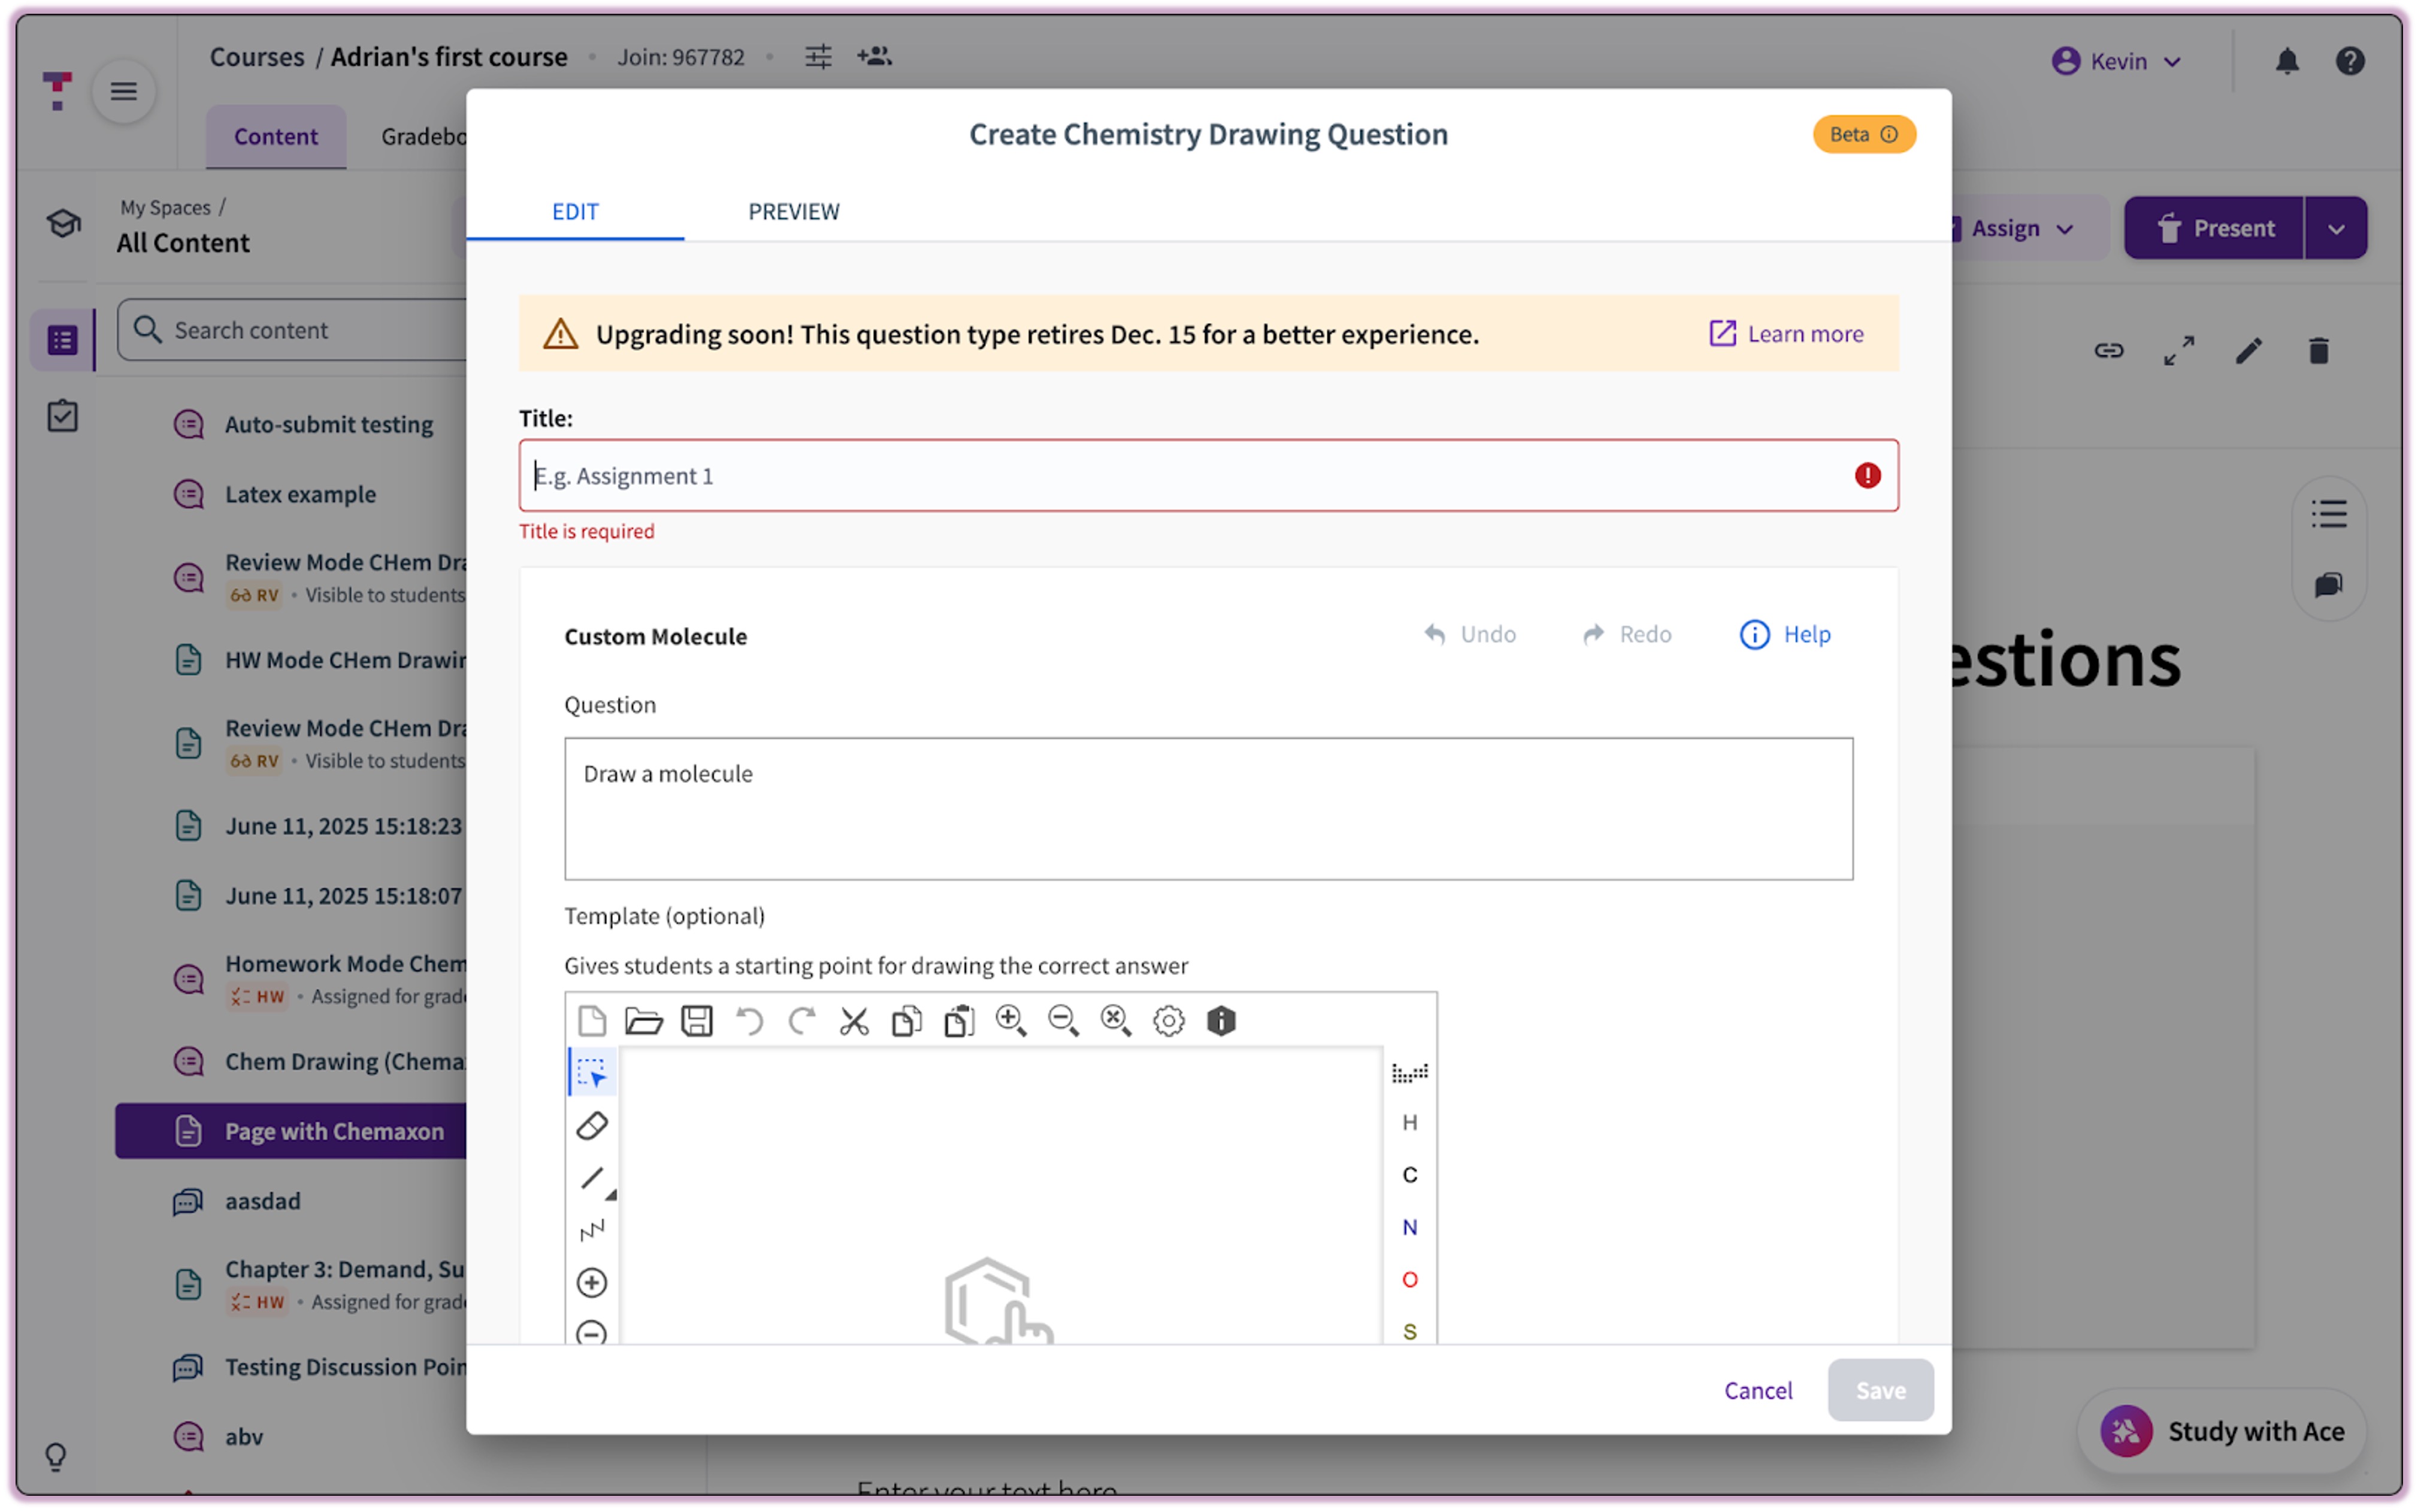Click the Courses breadcrumb link
This screenshot has height=1512, width=2418.
pos(257,57)
